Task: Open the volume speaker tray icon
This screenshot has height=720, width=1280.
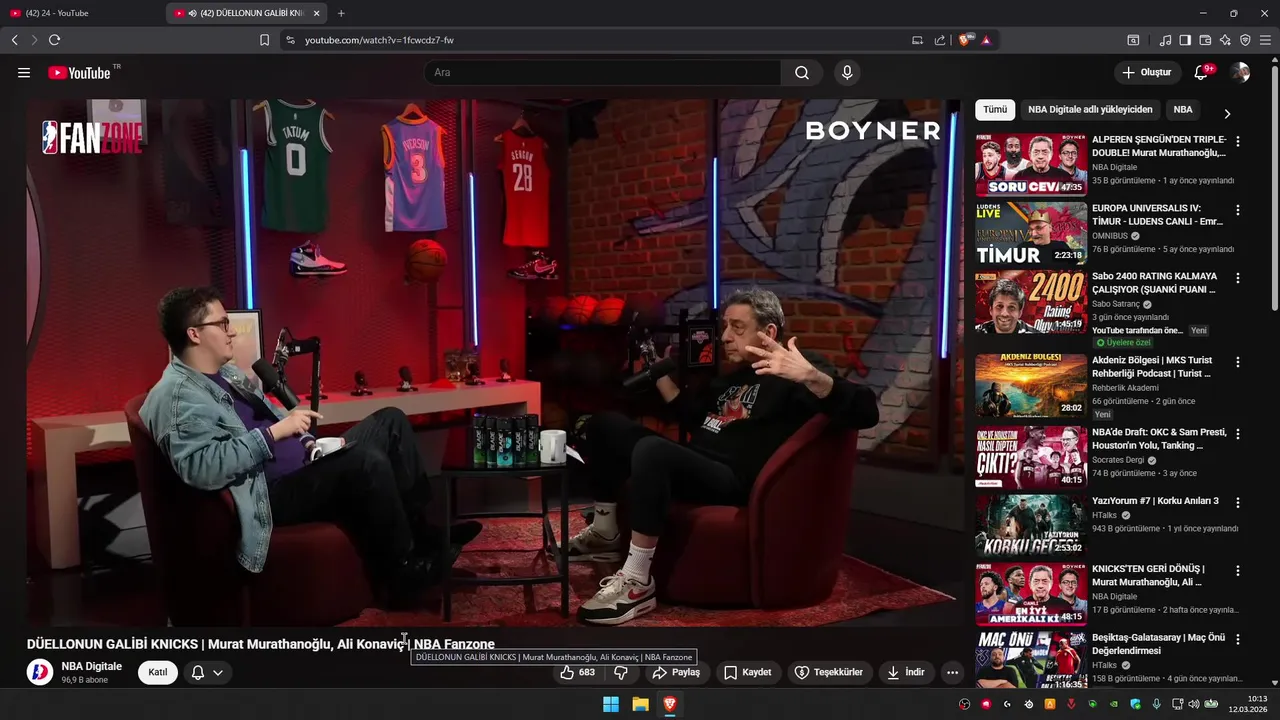Action: (x=1193, y=704)
